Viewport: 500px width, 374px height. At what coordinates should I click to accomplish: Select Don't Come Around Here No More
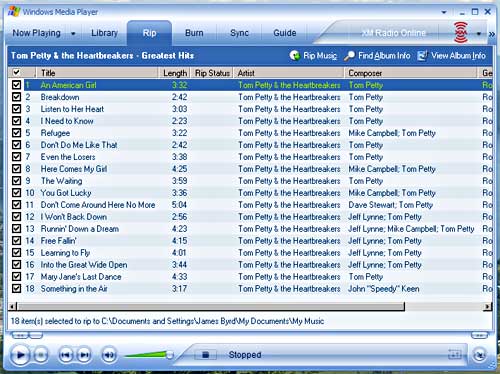pos(98,205)
